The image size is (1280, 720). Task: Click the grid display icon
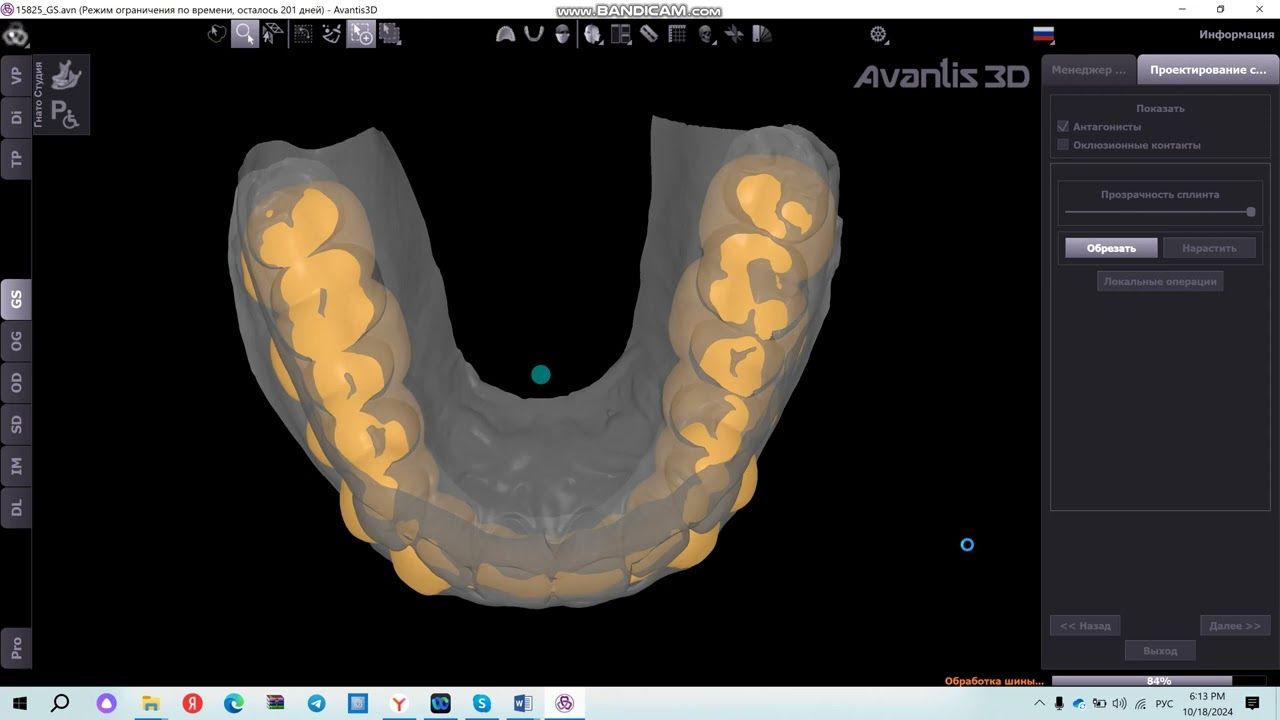677,34
